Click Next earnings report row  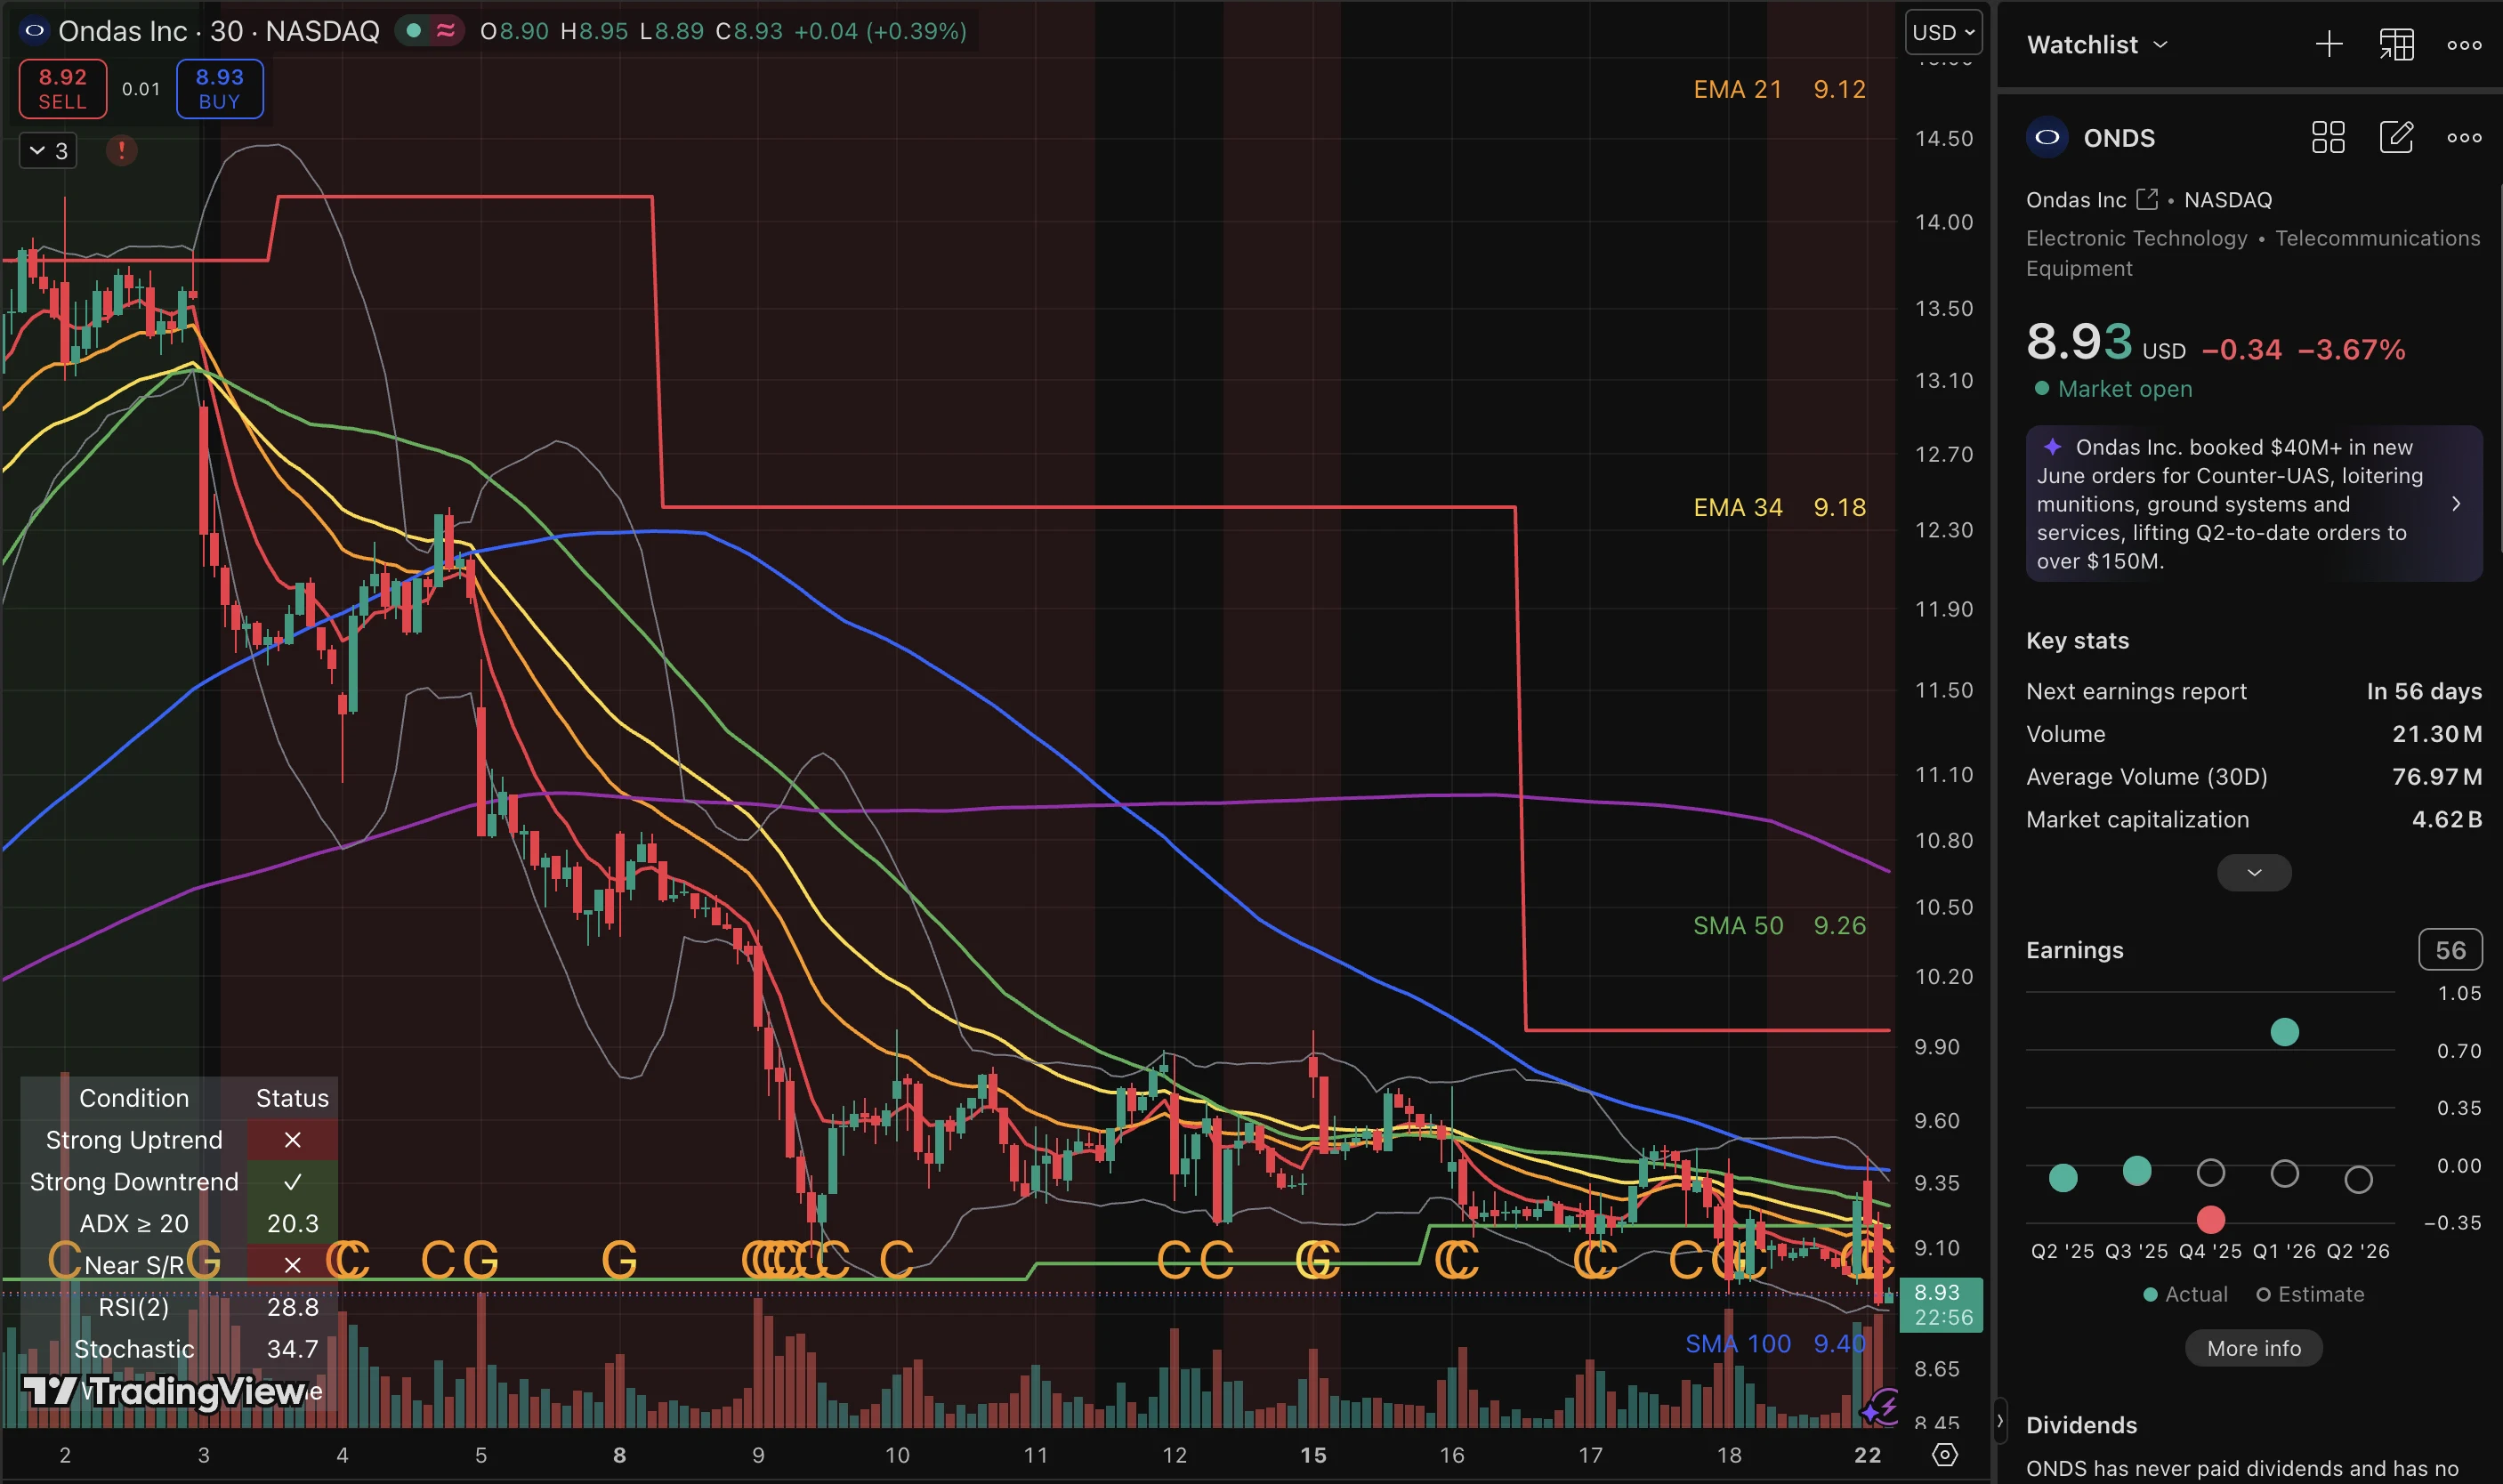[2253, 691]
